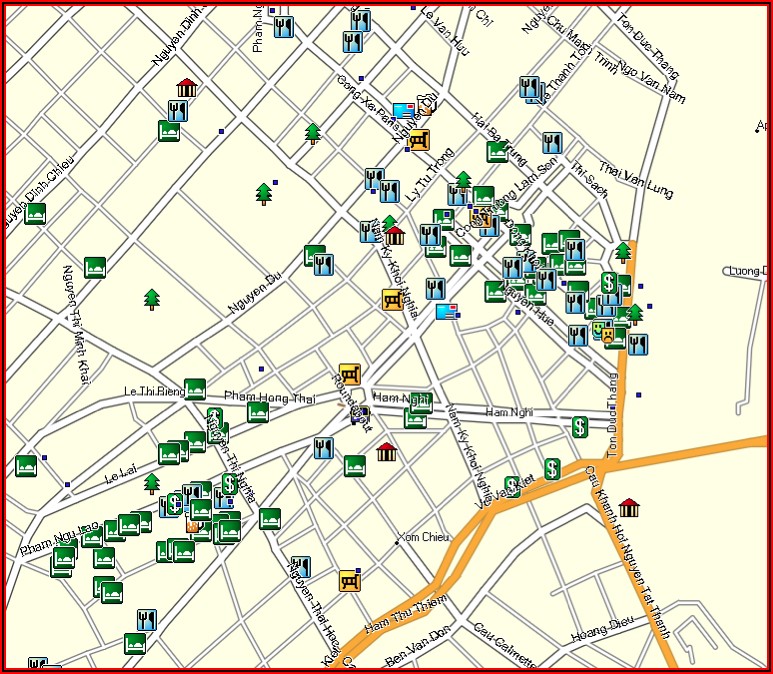Select the museum icon beside Nguyen Tat Thanh
773x674 pixels.
[629, 507]
